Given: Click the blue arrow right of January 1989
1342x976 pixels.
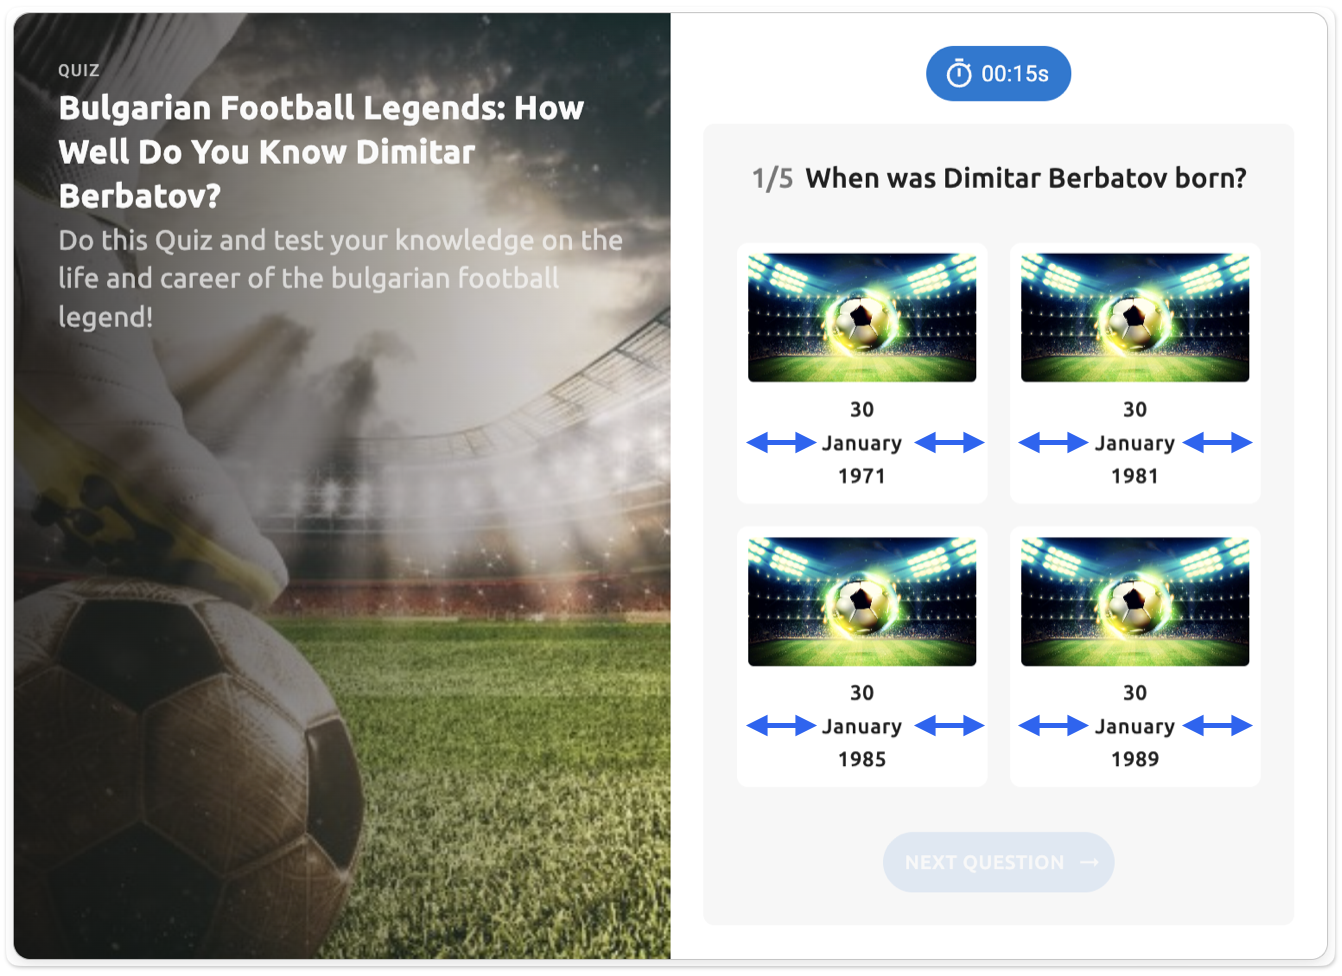Looking at the screenshot, I should point(1217,726).
